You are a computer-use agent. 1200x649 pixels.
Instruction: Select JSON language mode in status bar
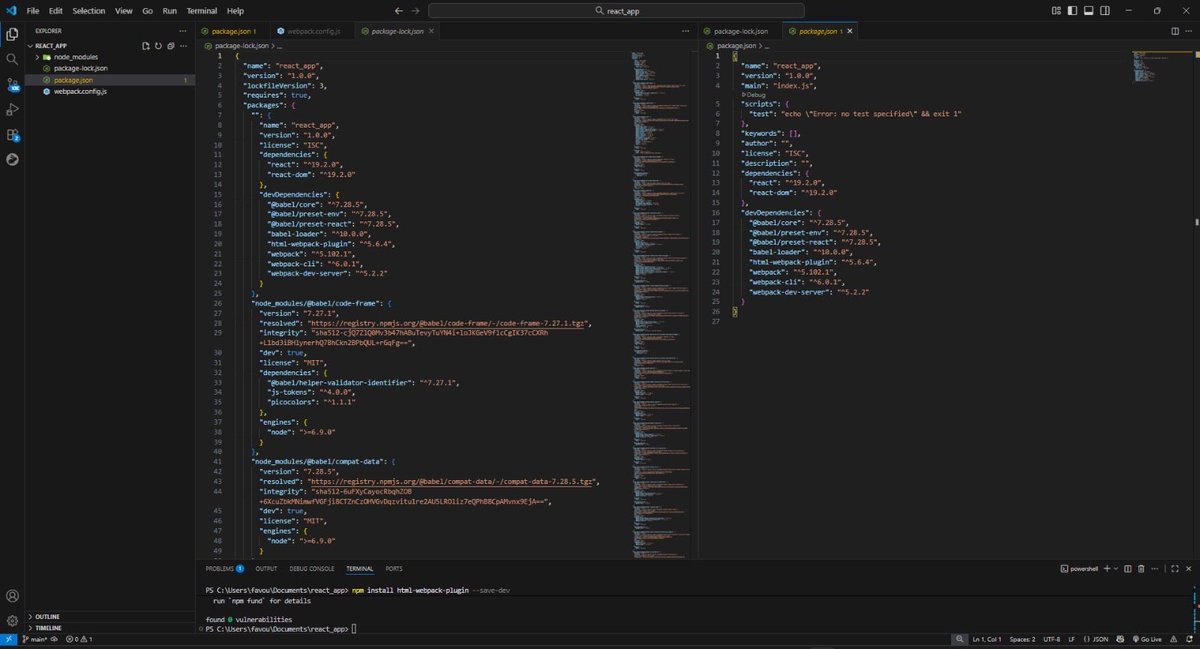[x=1097, y=639]
